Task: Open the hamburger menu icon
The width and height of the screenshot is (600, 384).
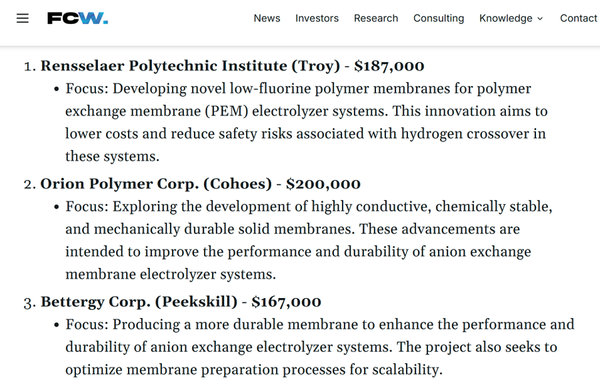Action: click(23, 18)
